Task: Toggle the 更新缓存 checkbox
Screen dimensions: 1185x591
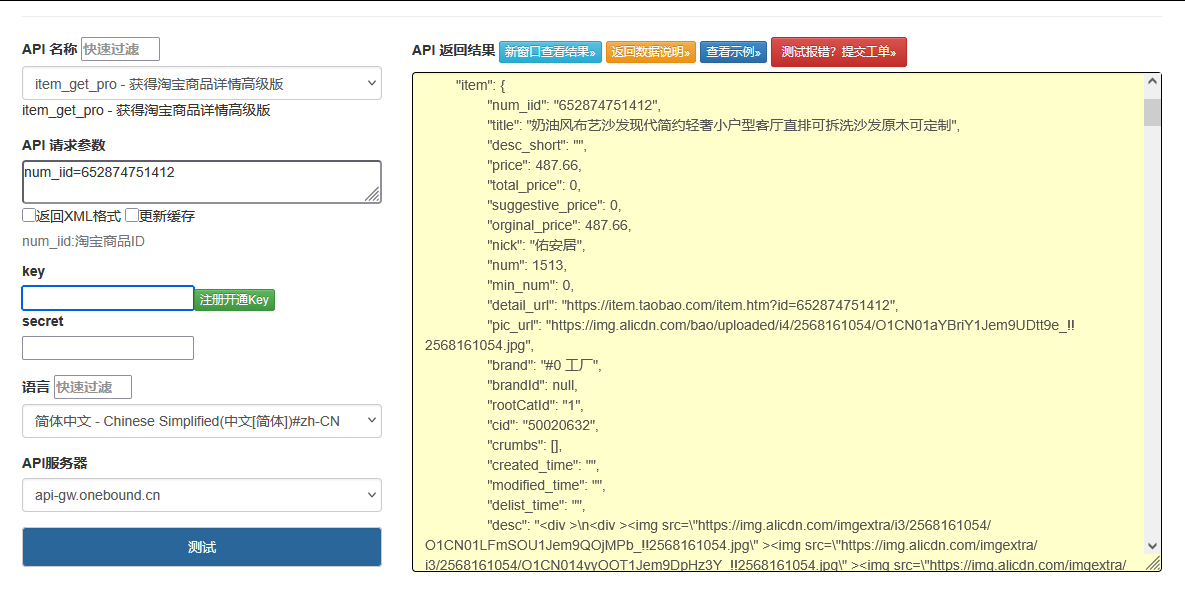Action: (132, 216)
